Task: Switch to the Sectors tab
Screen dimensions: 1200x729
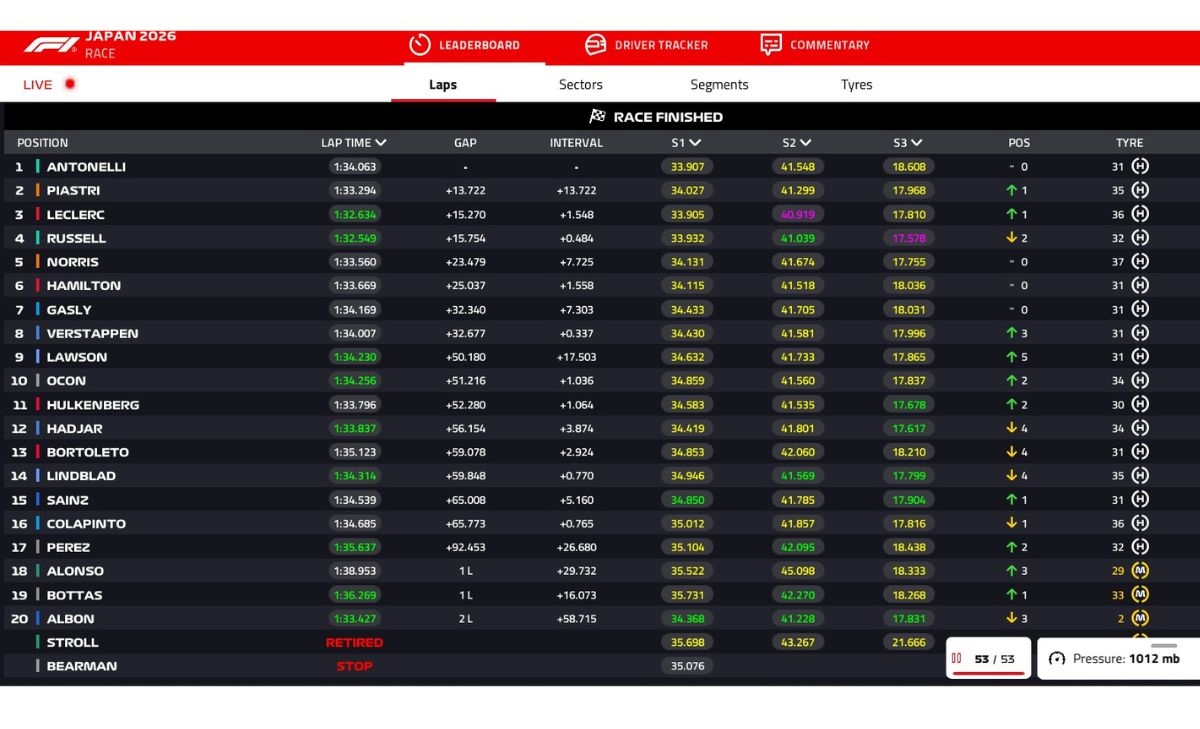Action: tap(580, 85)
